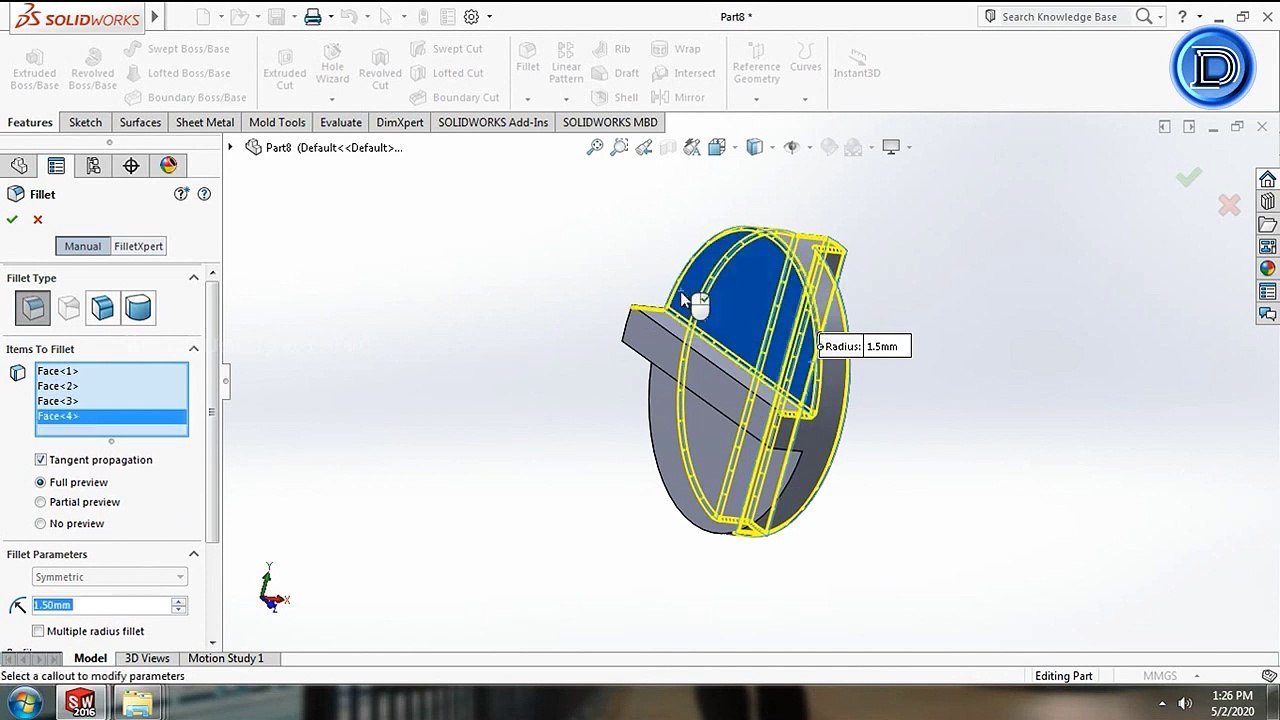Viewport: 1280px width, 720px height.
Task: Click the Display Style cube icon
Action: (x=755, y=147)
